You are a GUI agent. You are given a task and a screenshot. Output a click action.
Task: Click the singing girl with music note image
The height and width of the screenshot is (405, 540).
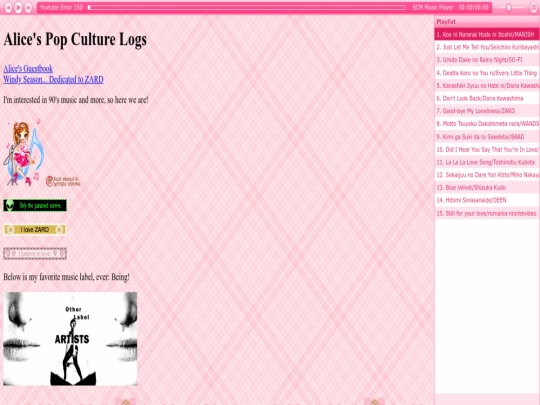tap(24, 153)
